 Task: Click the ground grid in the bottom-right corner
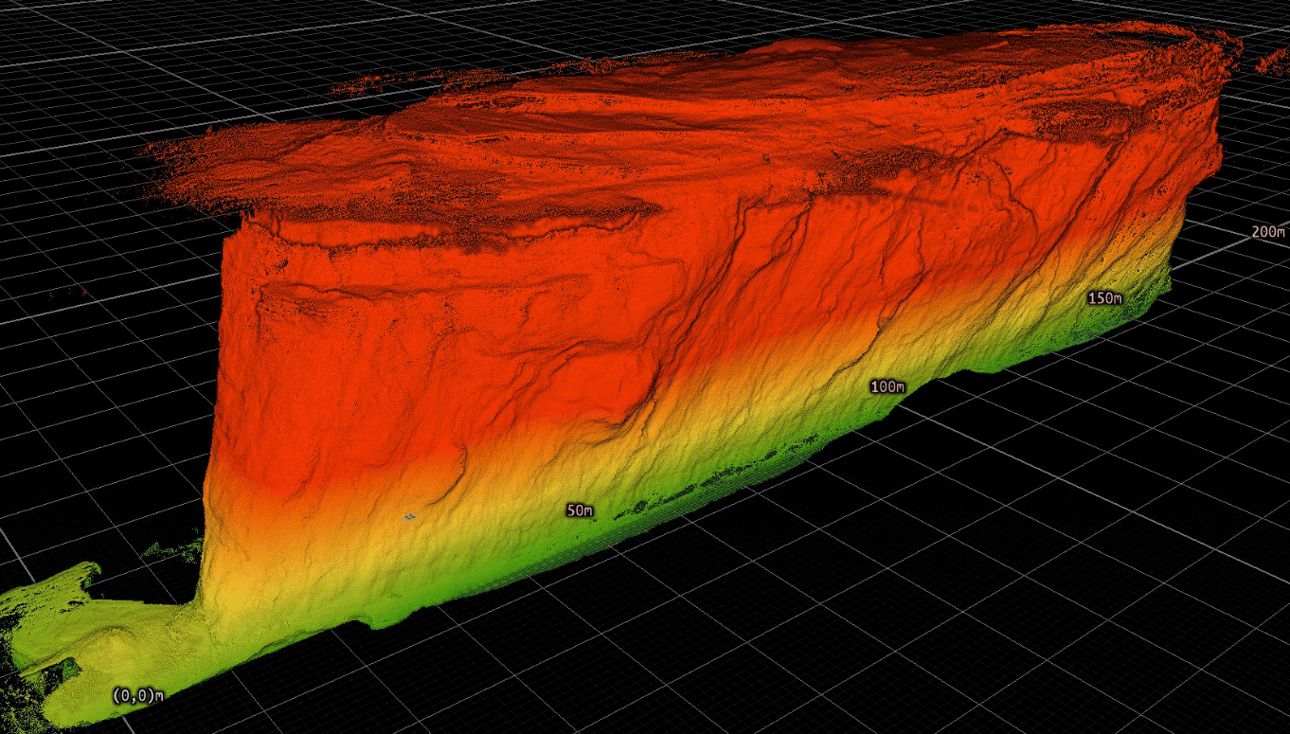[x=1150, y=650]
